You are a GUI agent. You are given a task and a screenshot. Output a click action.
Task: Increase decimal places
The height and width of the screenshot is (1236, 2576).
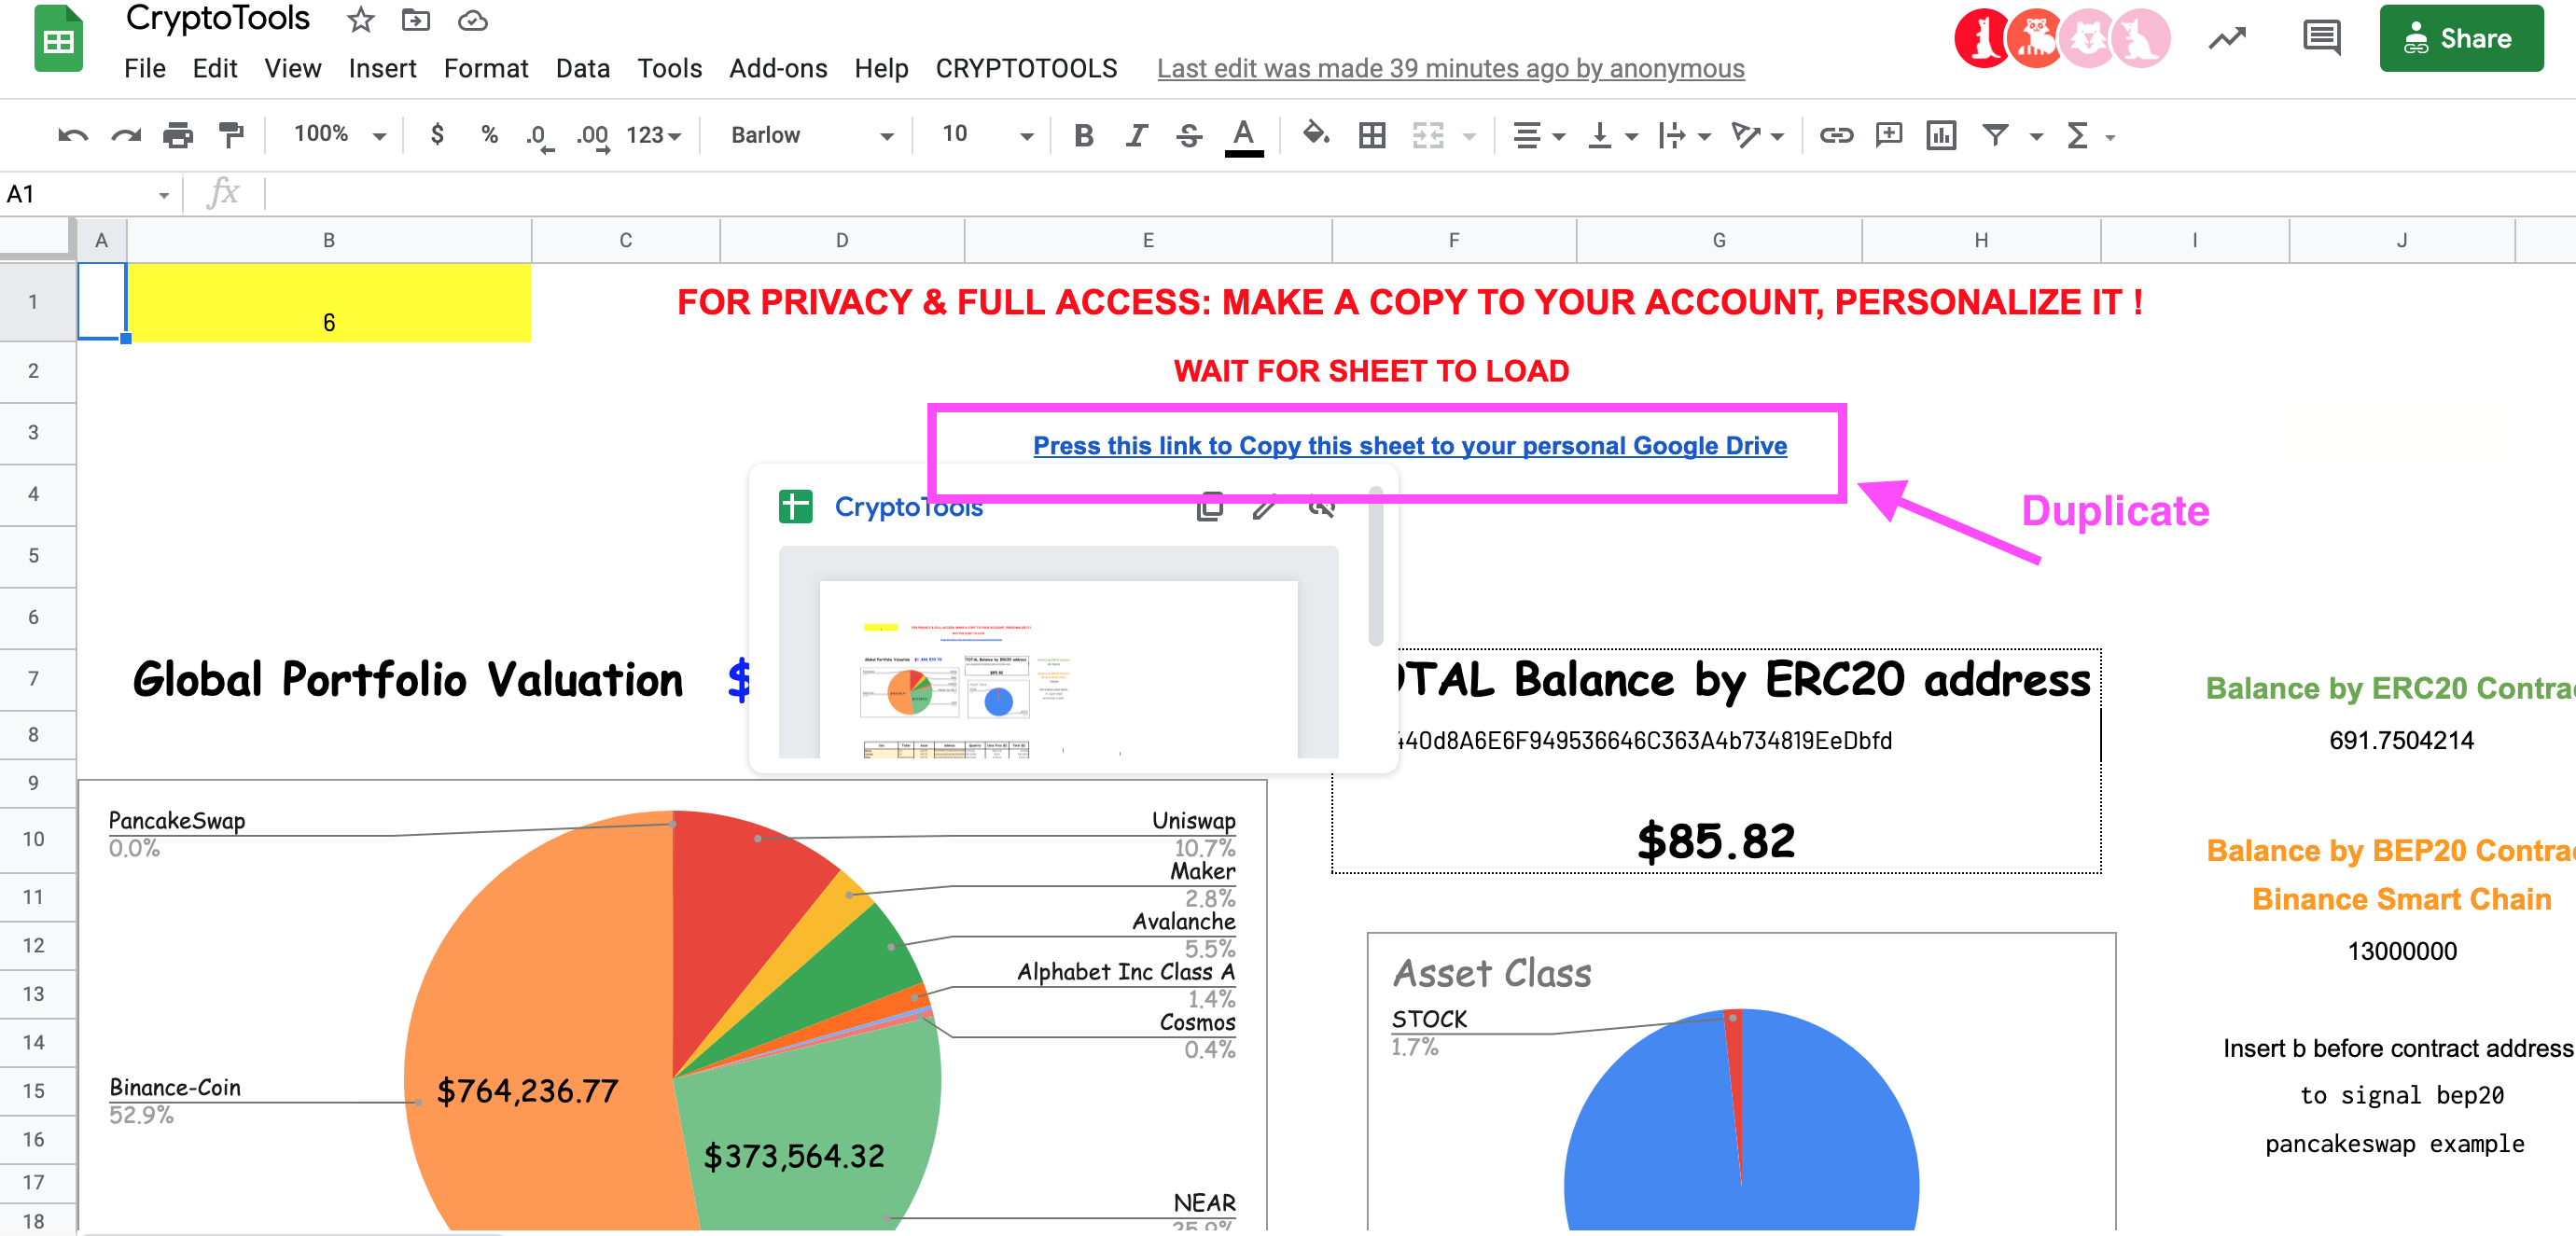[593, 137]
